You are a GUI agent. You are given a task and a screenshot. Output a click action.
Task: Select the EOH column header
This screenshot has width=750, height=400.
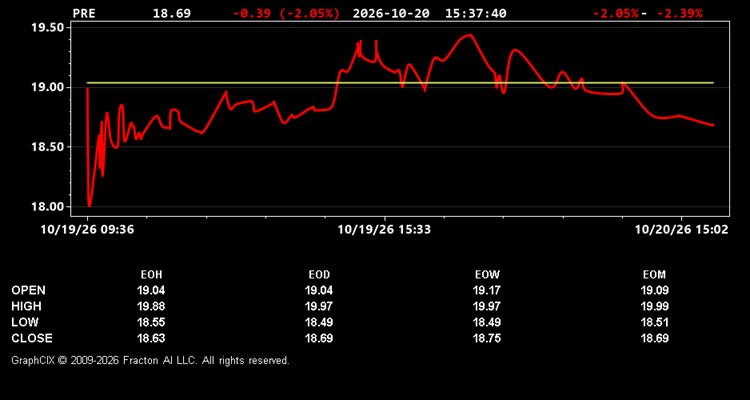click(x=151, y=275)
